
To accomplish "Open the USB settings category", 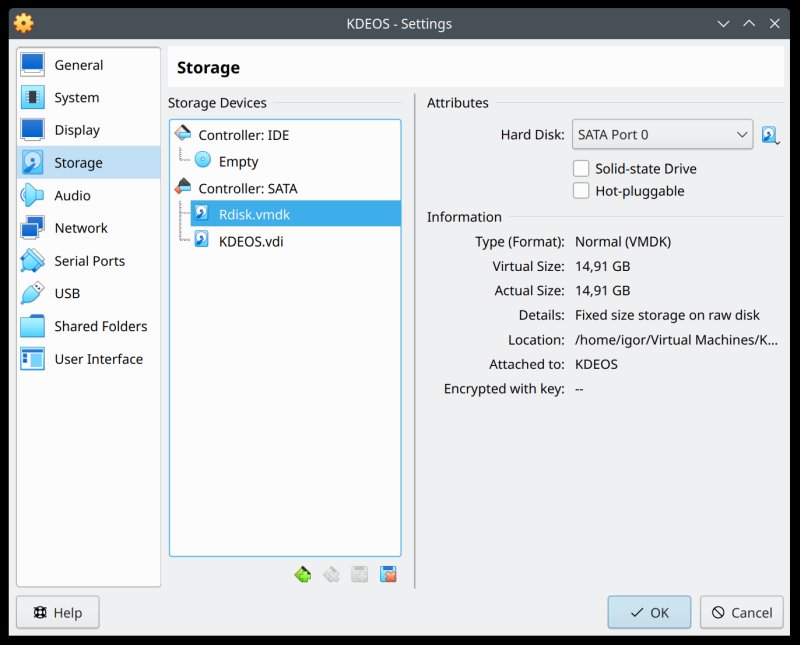I will [x=67, y=293].
